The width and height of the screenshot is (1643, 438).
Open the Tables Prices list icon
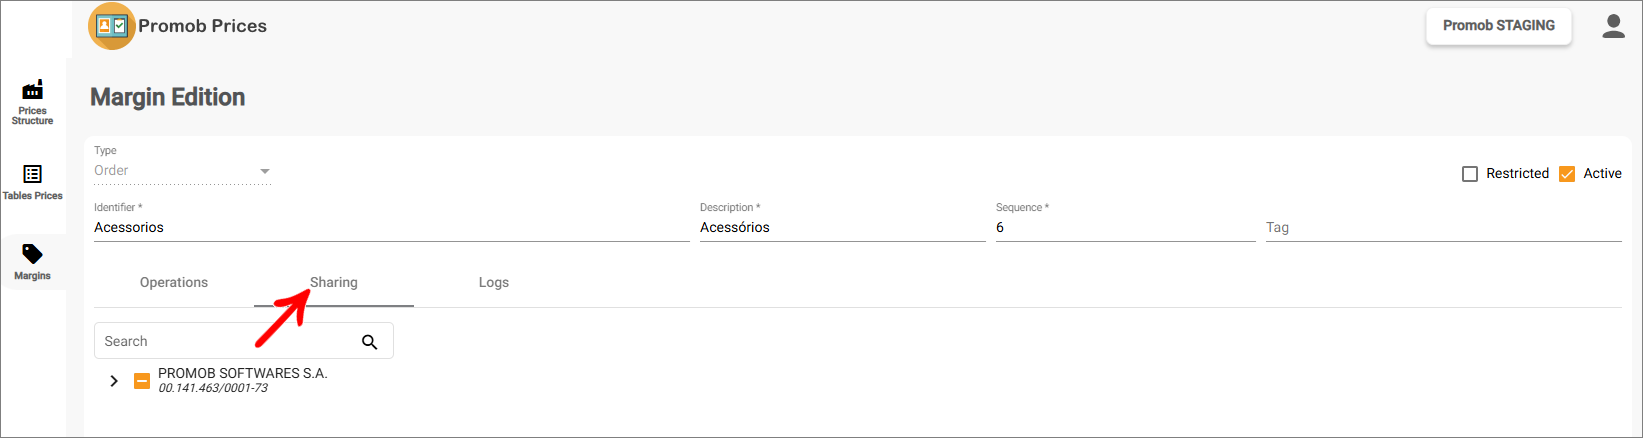[x=32, y=174]
